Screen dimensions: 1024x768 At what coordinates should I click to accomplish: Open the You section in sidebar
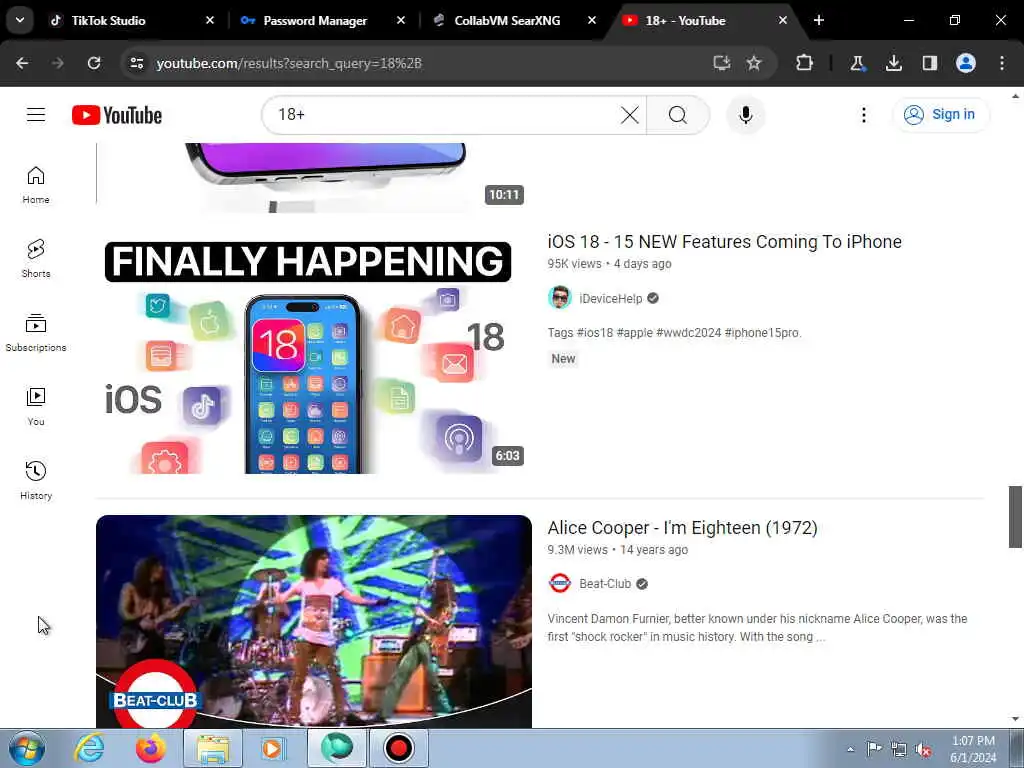(x=36, y=406)
